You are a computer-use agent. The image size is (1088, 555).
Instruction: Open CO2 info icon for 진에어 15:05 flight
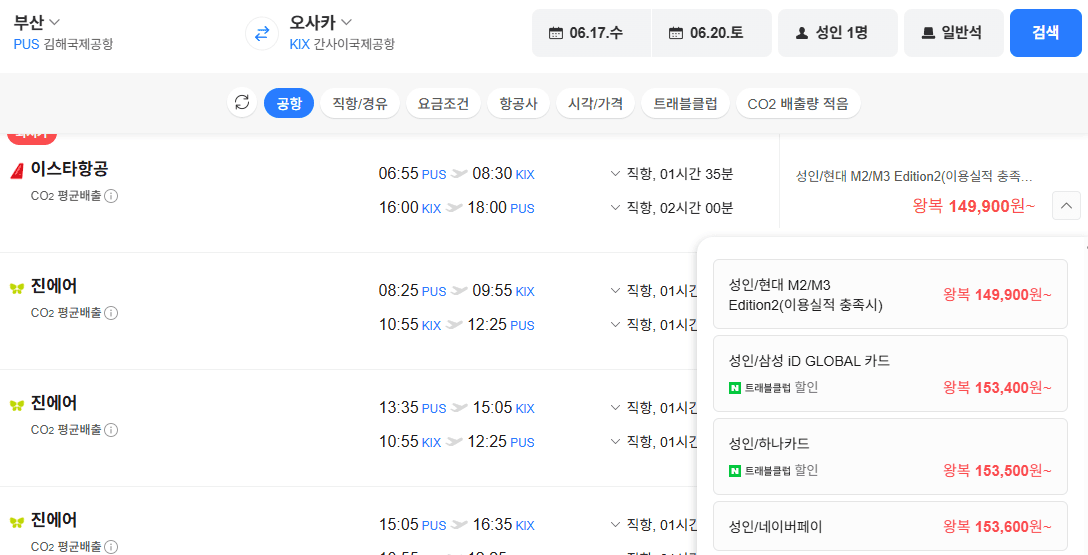click(111, 547)
